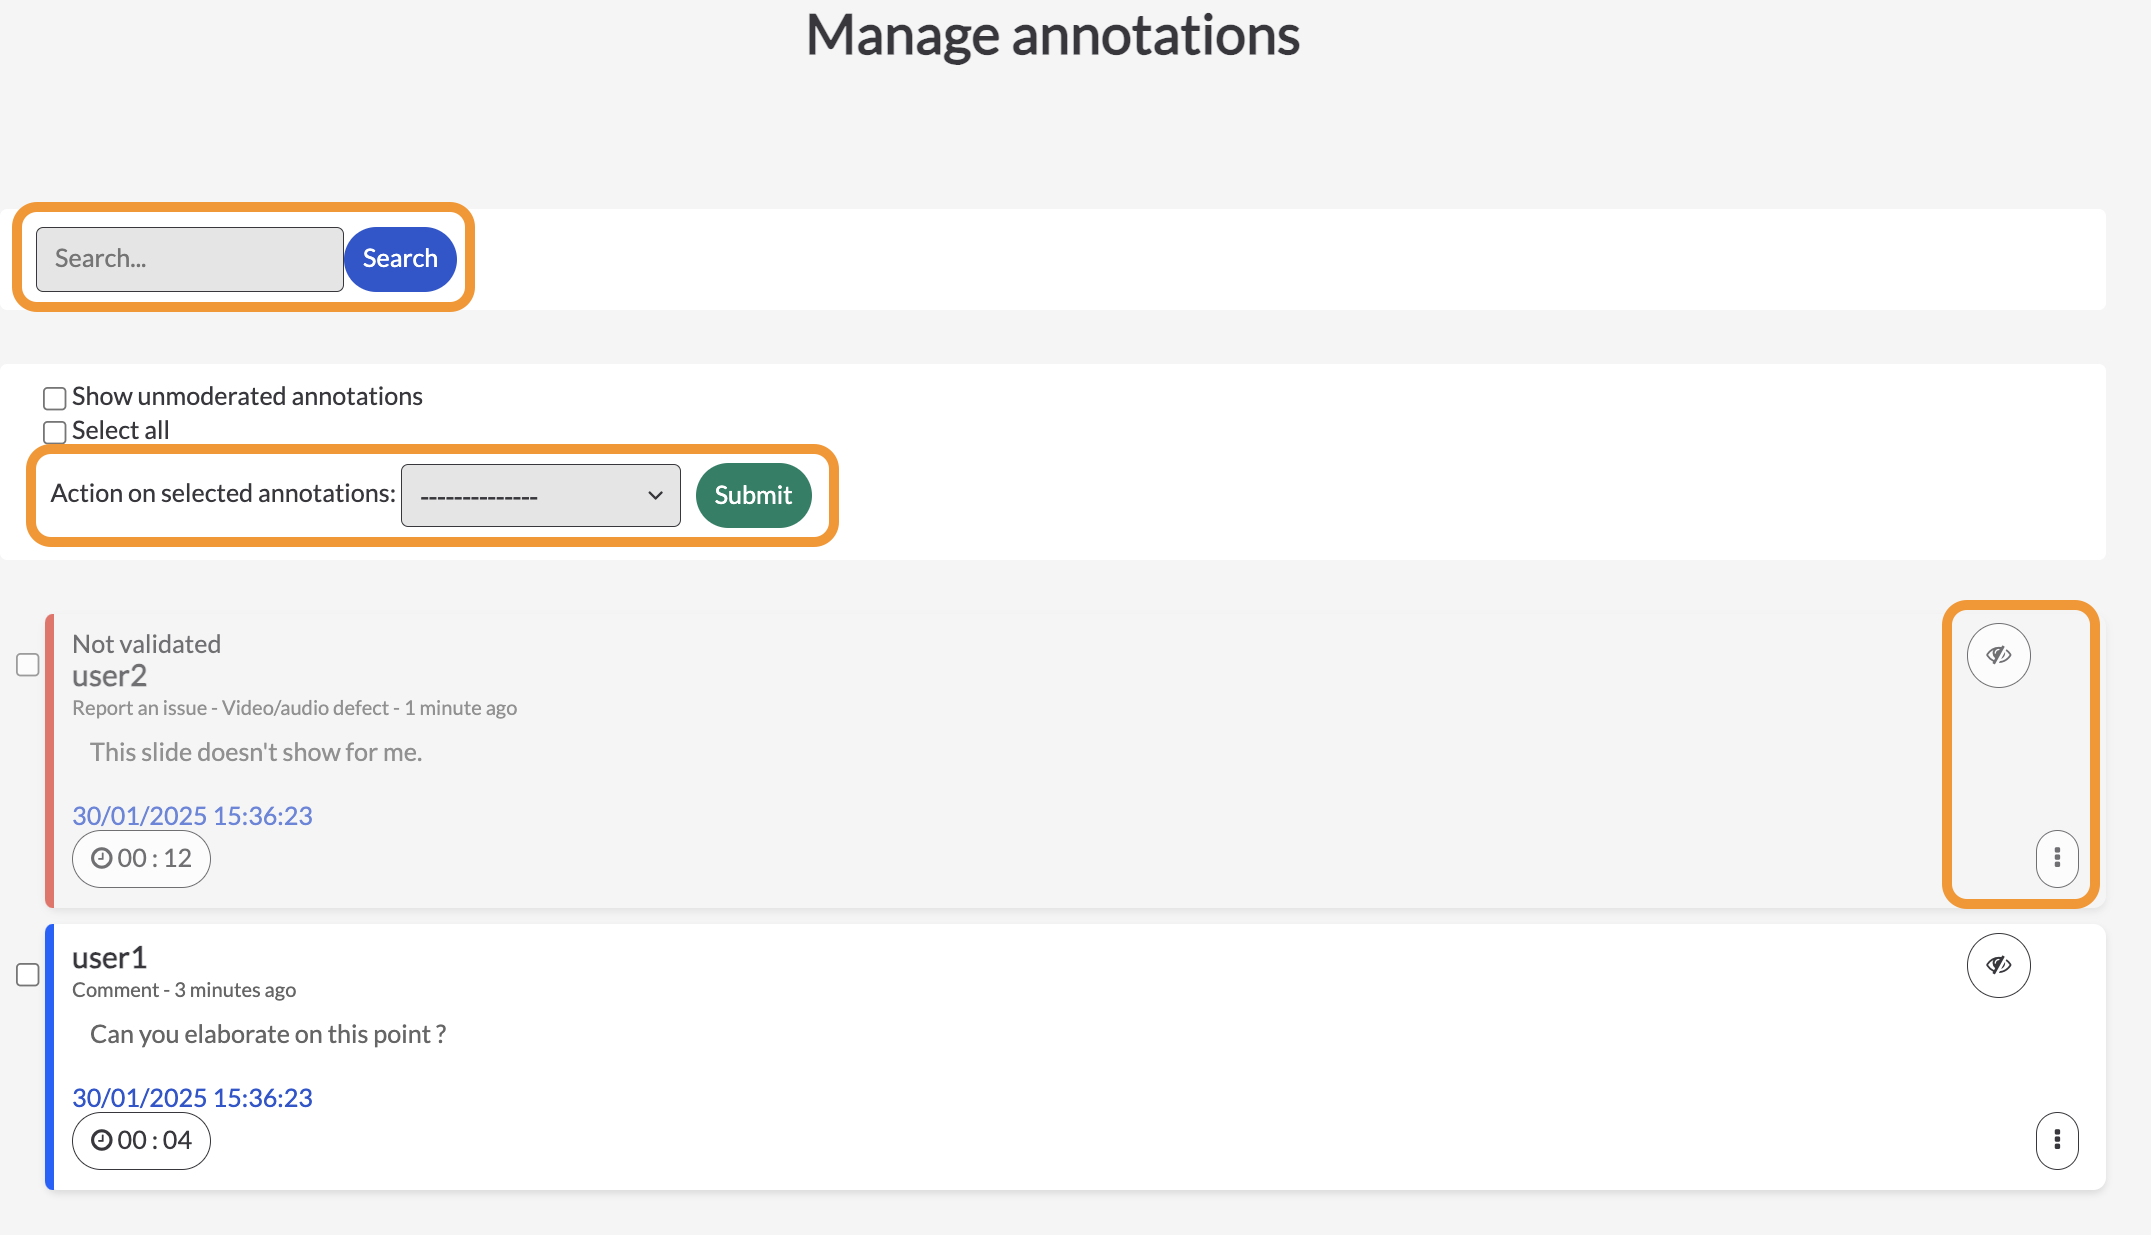
Task: Select the user2 annotation checkbox
Action: (28, 665)
